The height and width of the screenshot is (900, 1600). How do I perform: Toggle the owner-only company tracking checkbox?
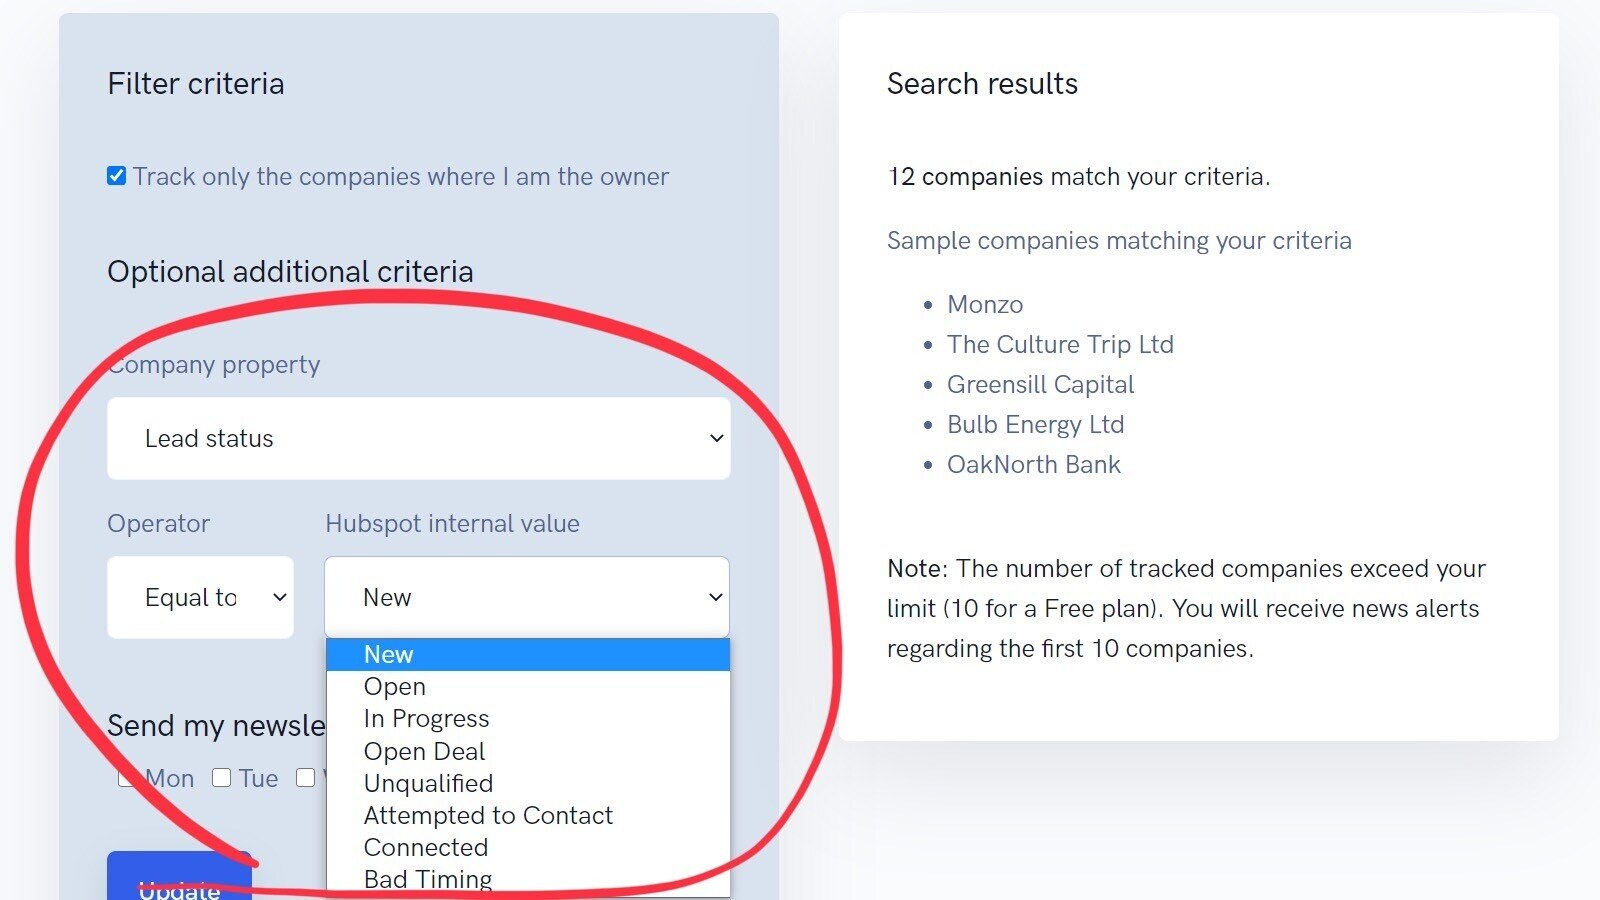117,177
